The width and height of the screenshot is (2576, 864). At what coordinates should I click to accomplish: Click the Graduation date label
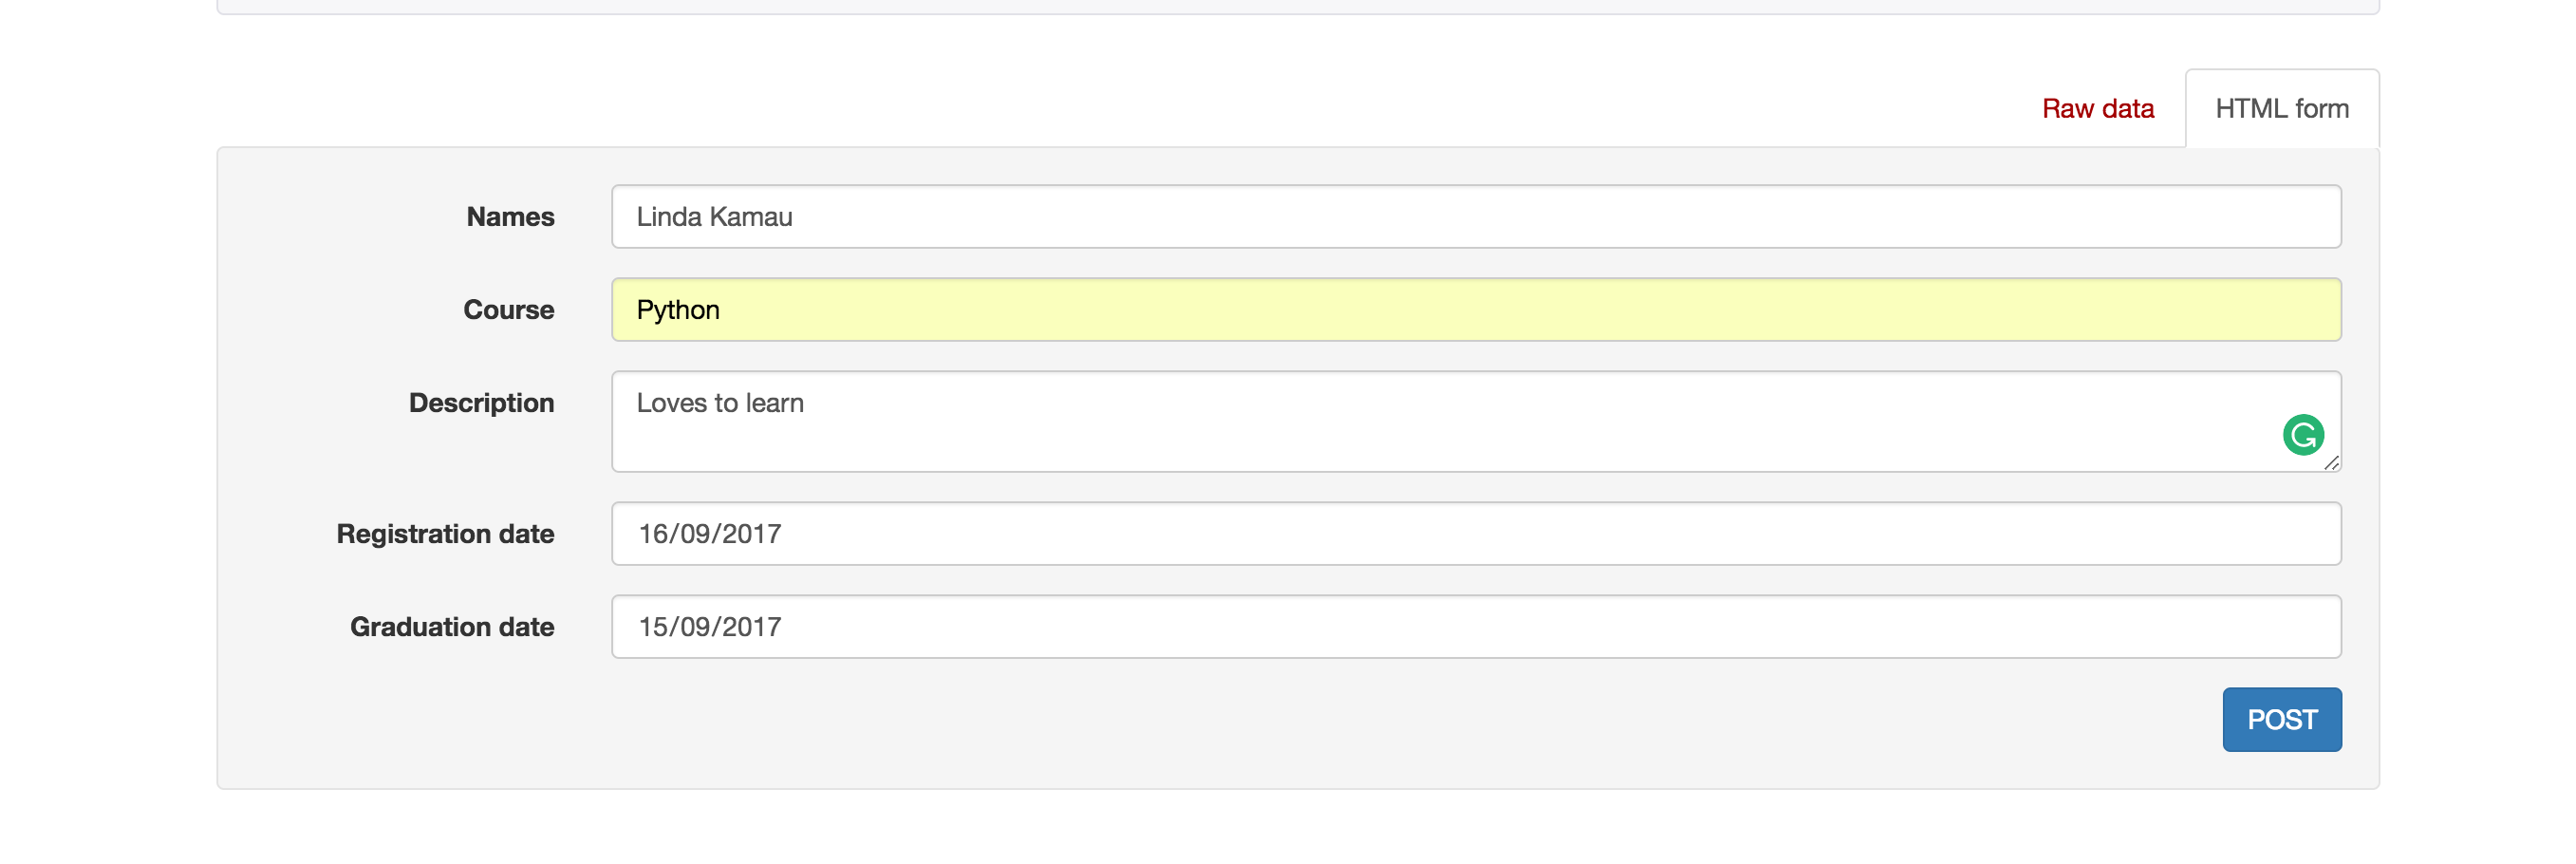tap(452, 627)
